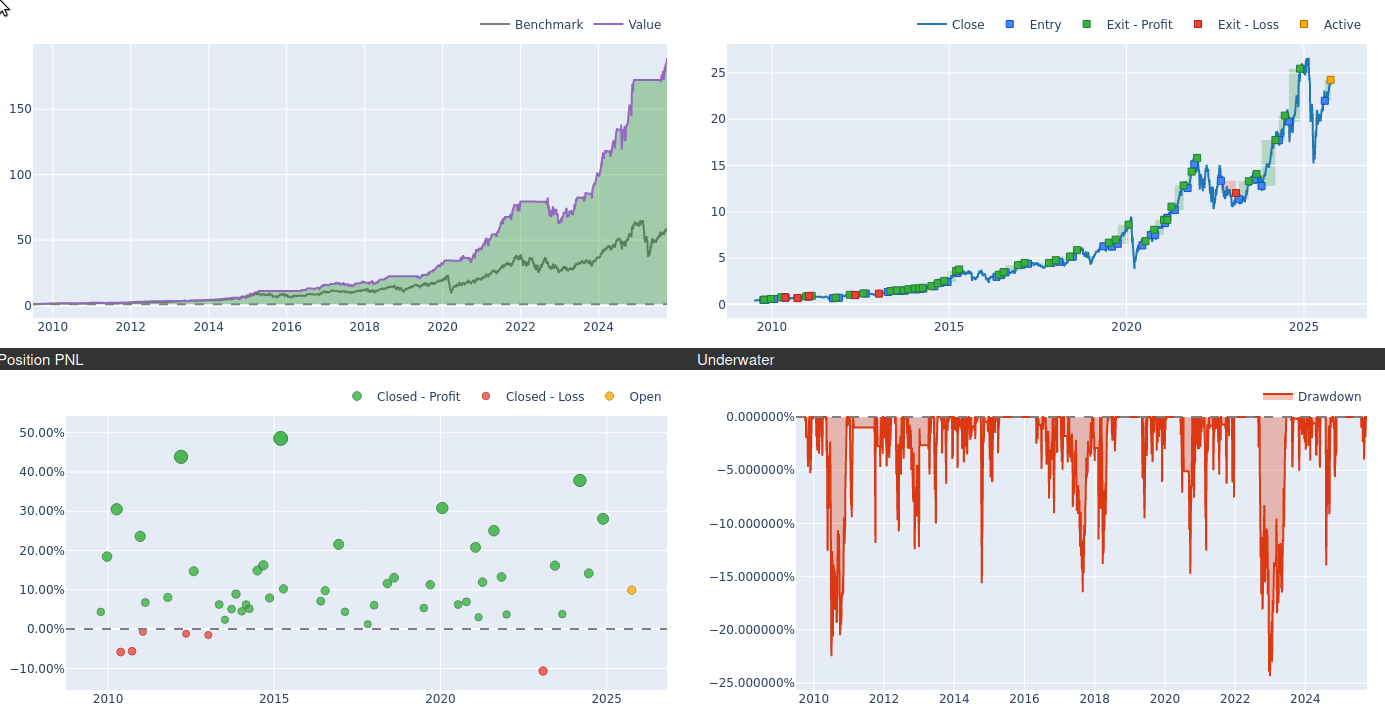Viewport: 1385px width, 718px height.
Task: Select the orange open-position bubble in Position PNL
Action: [x=632, y=590]
